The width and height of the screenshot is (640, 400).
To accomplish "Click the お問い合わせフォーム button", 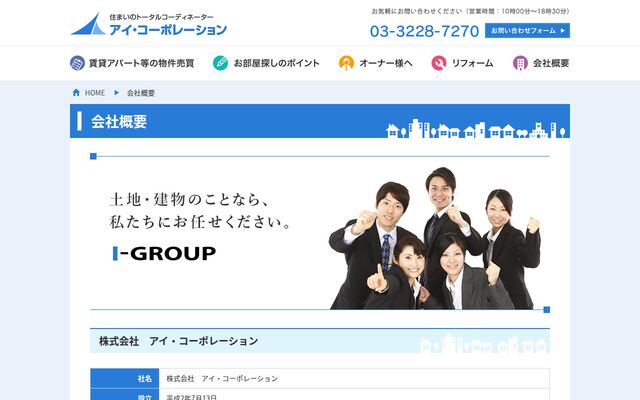I will pyautogui.click(x=527, y=31).
